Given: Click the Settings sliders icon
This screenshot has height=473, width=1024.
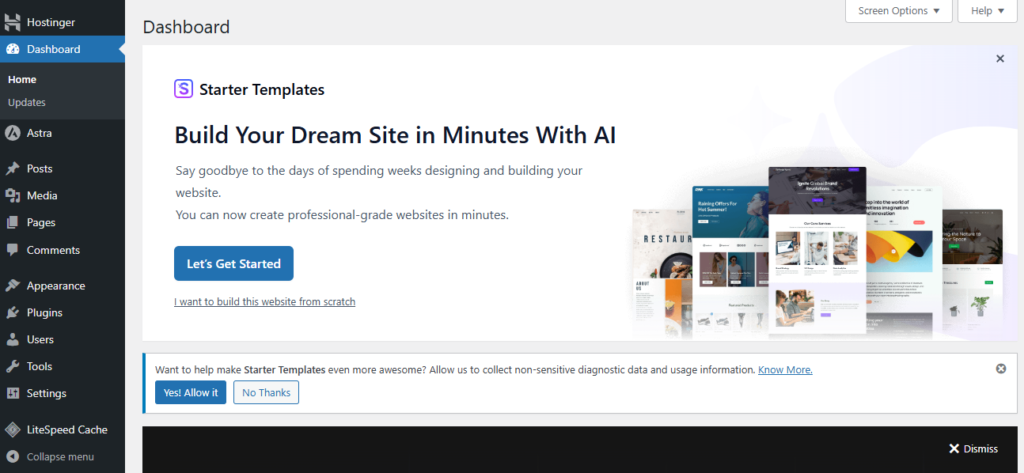Looking at the screenshot, I should (12, 393).
